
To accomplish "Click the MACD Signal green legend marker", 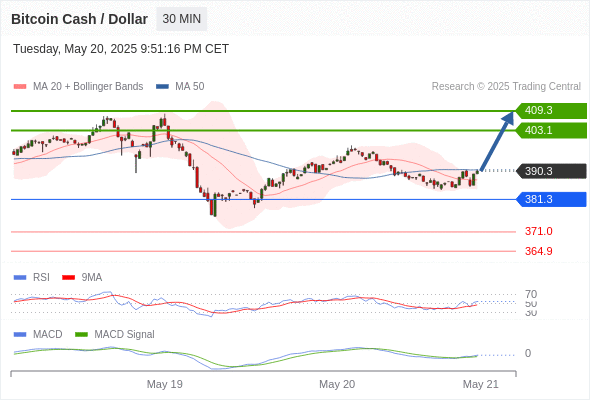I will [x=81, y=334].
